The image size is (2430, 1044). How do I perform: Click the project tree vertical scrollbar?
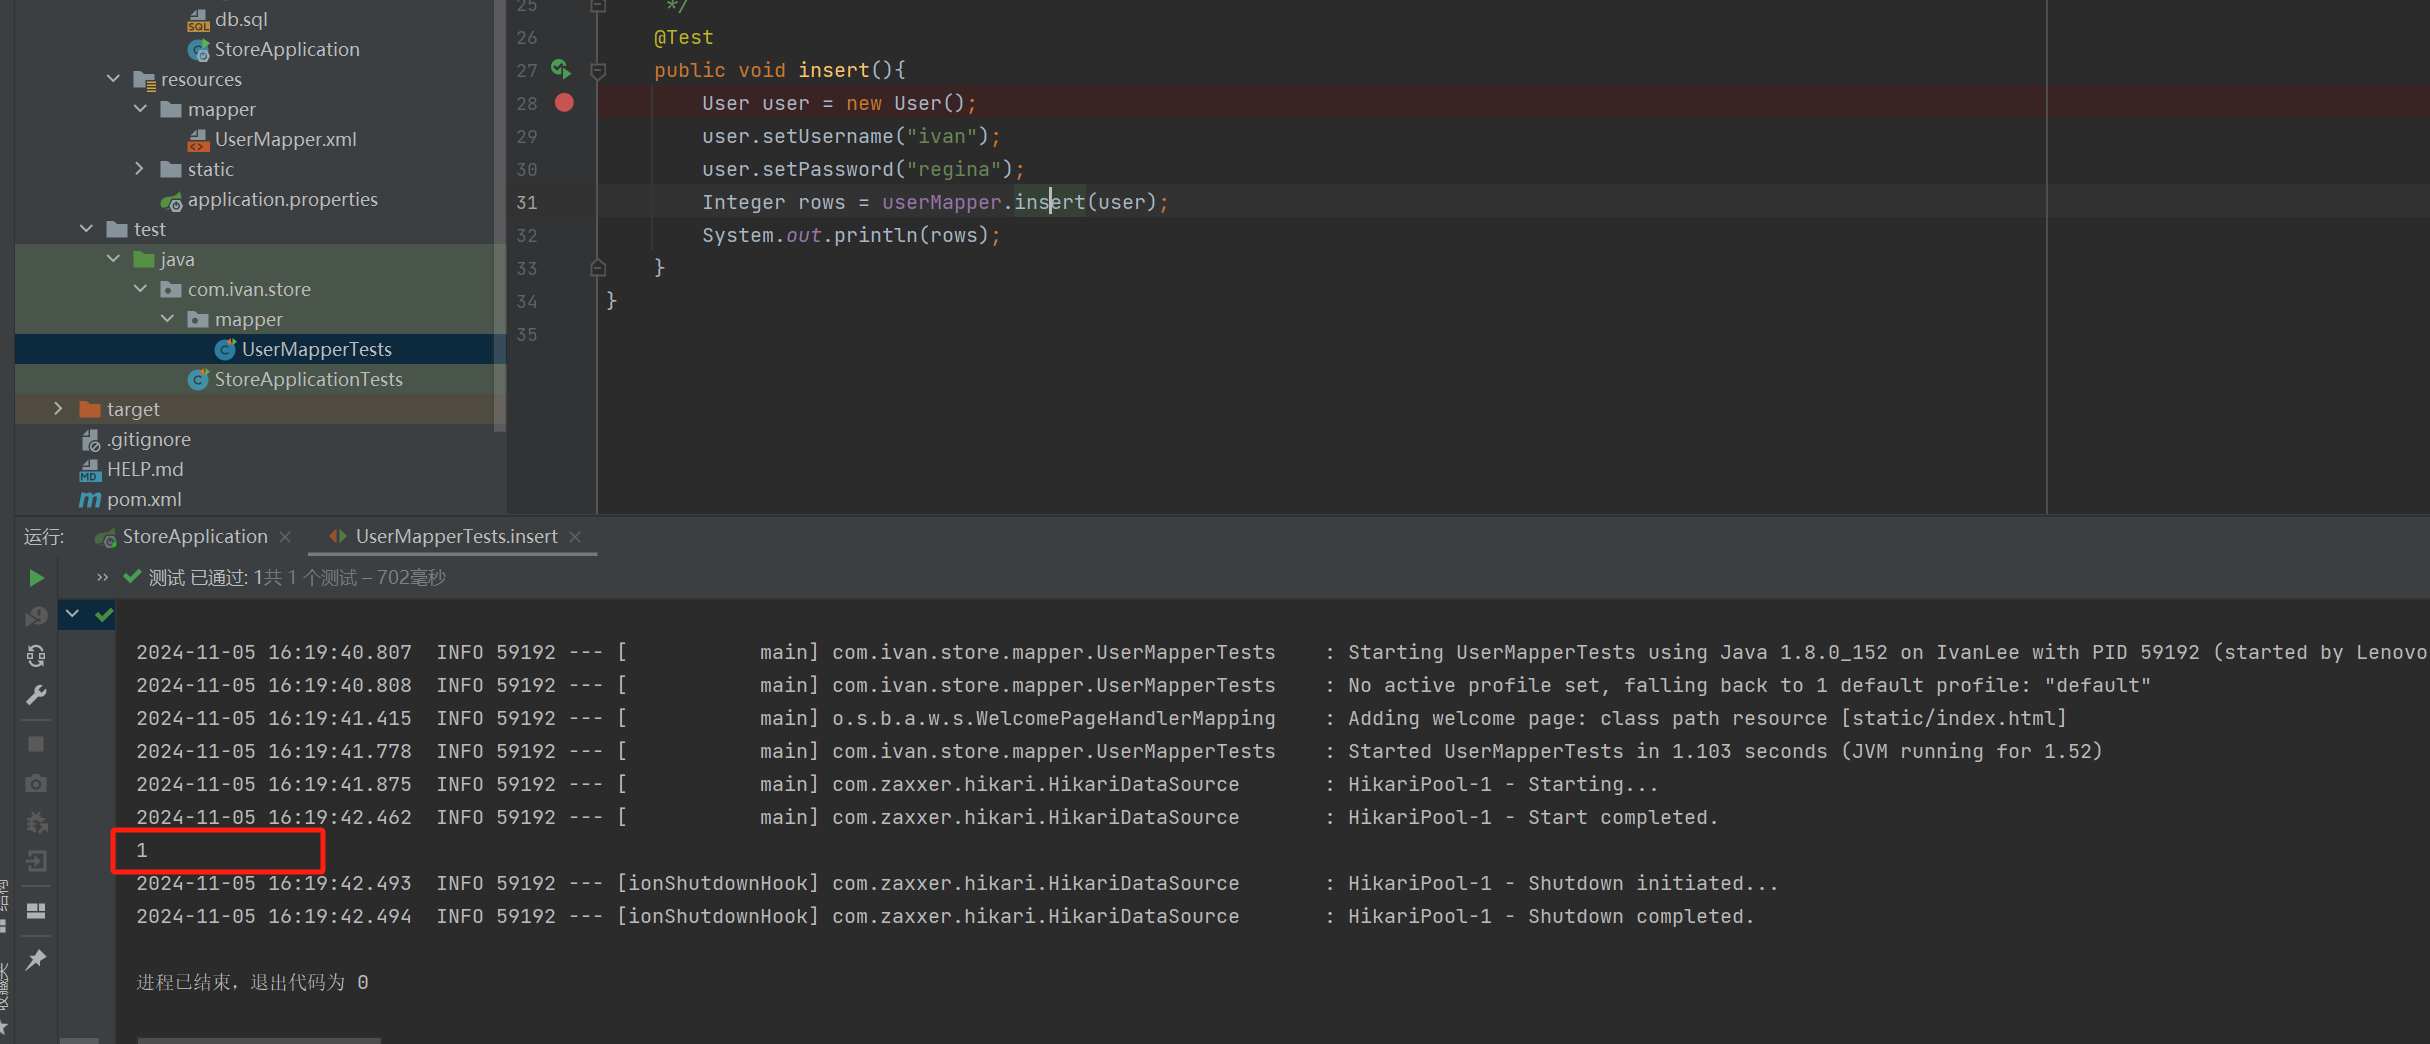coord(500,215)
